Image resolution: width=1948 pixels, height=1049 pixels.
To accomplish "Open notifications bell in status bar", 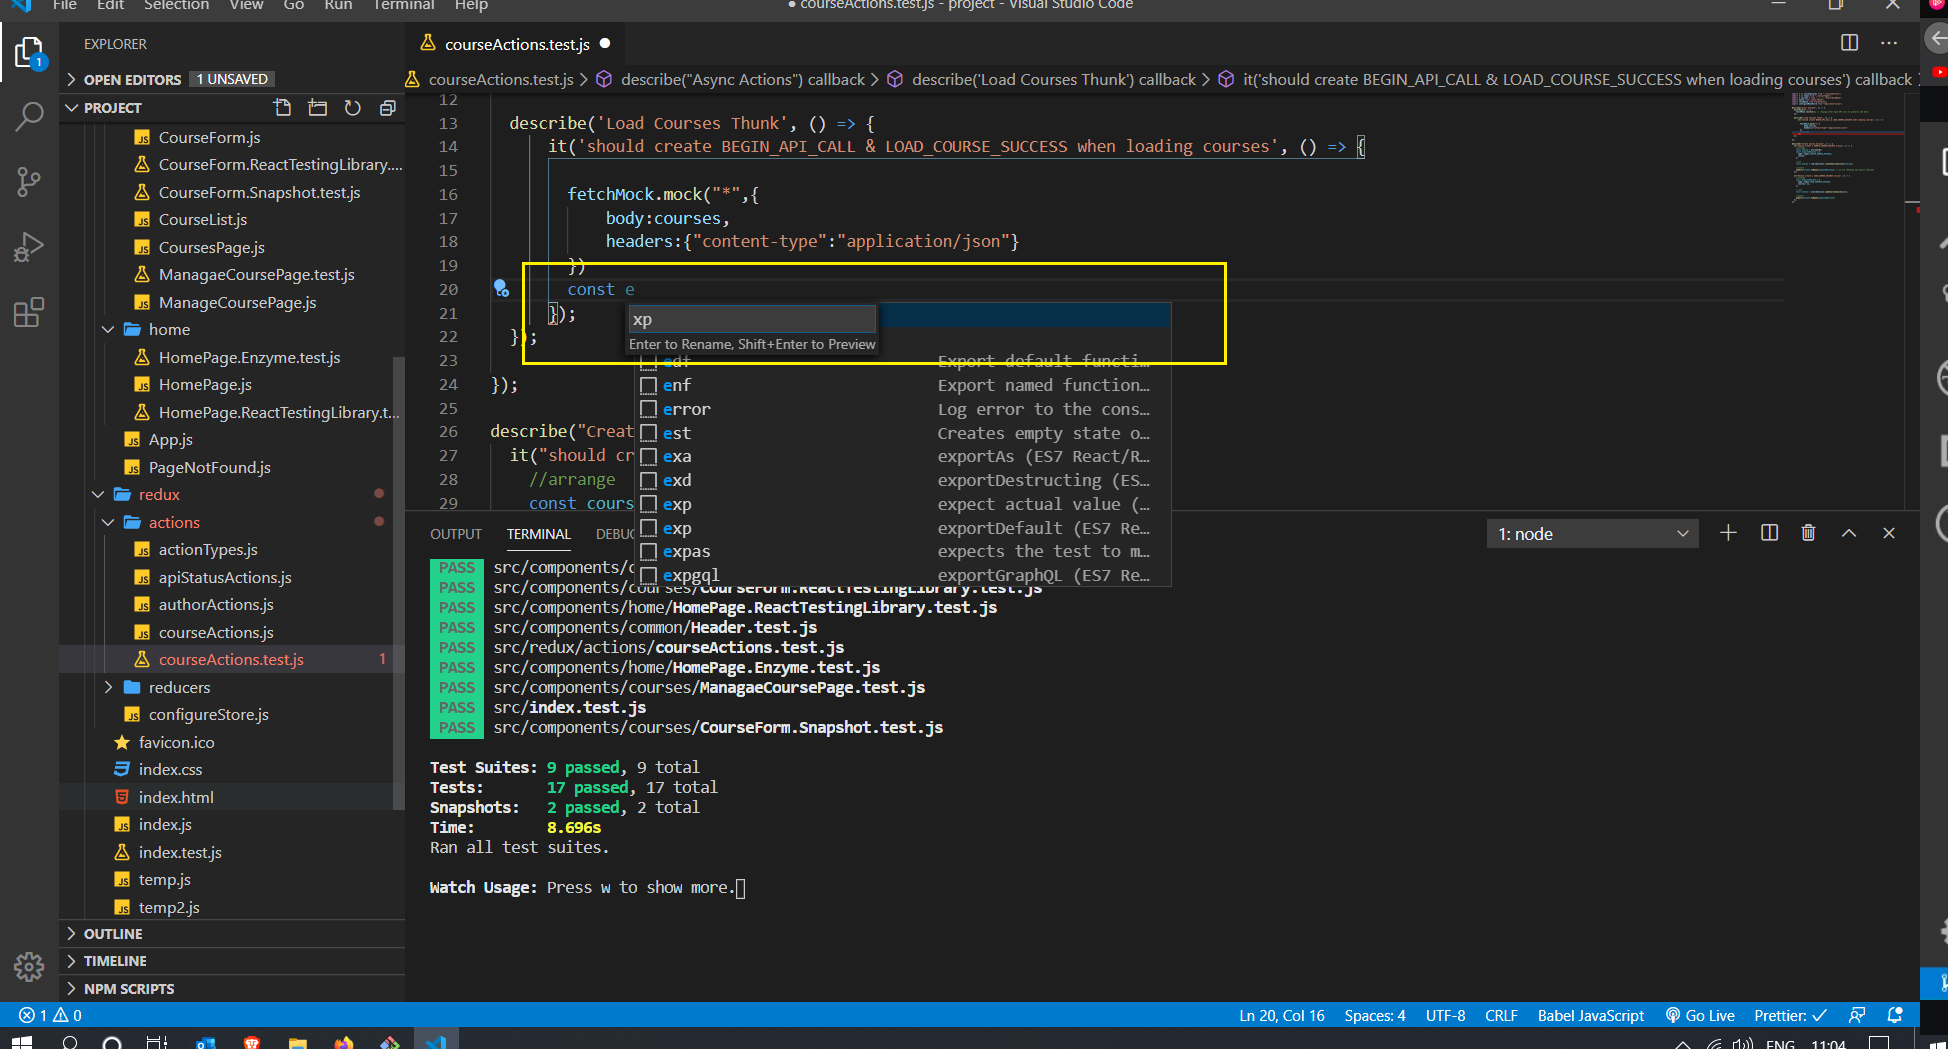I will [x=1895, y=1015].
